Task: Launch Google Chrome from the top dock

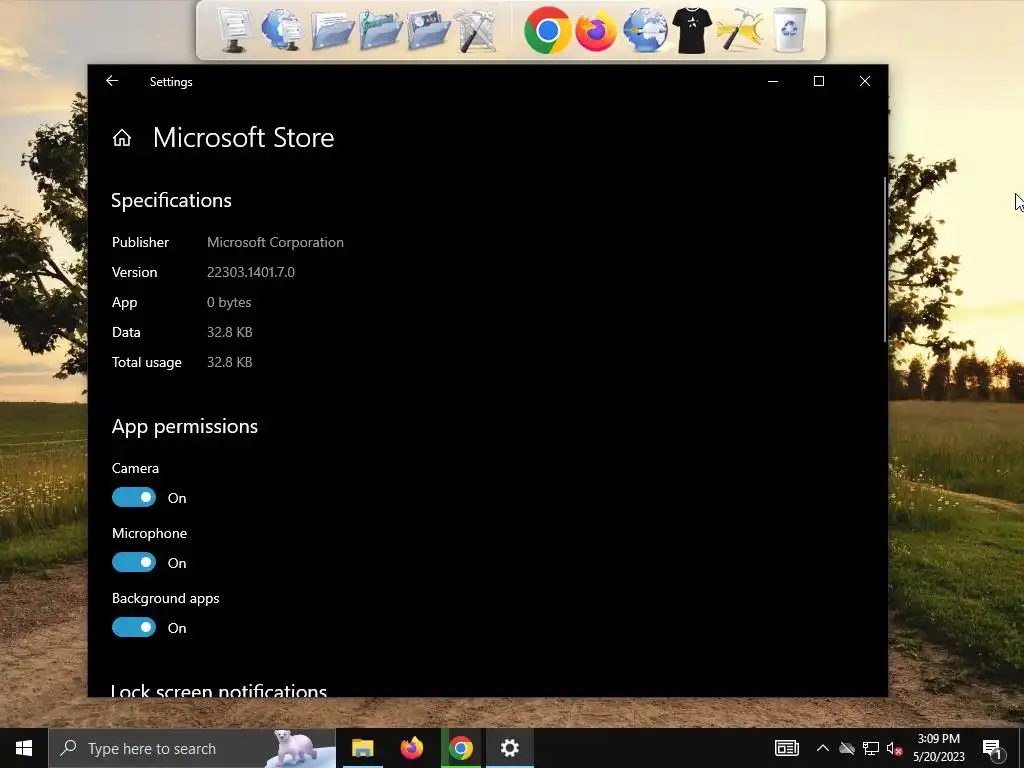Action: tap(547, 30)
